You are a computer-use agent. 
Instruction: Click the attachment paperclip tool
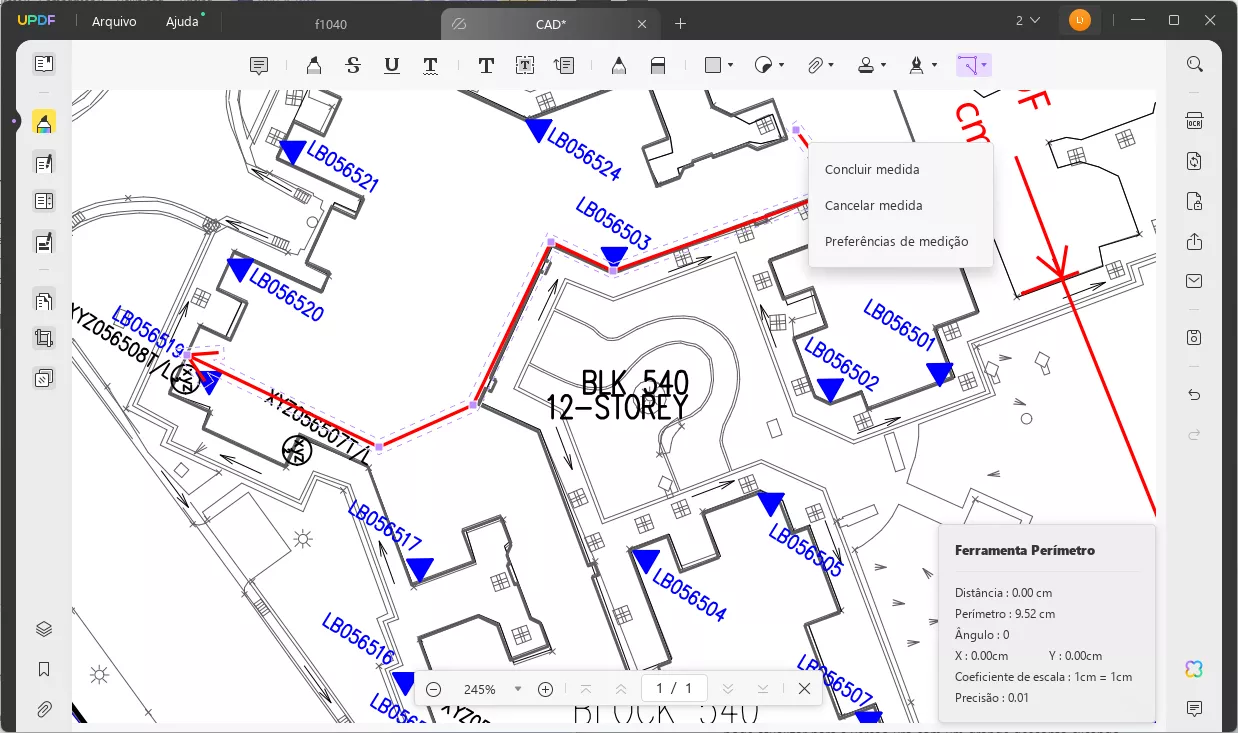(x=816, y=66)
